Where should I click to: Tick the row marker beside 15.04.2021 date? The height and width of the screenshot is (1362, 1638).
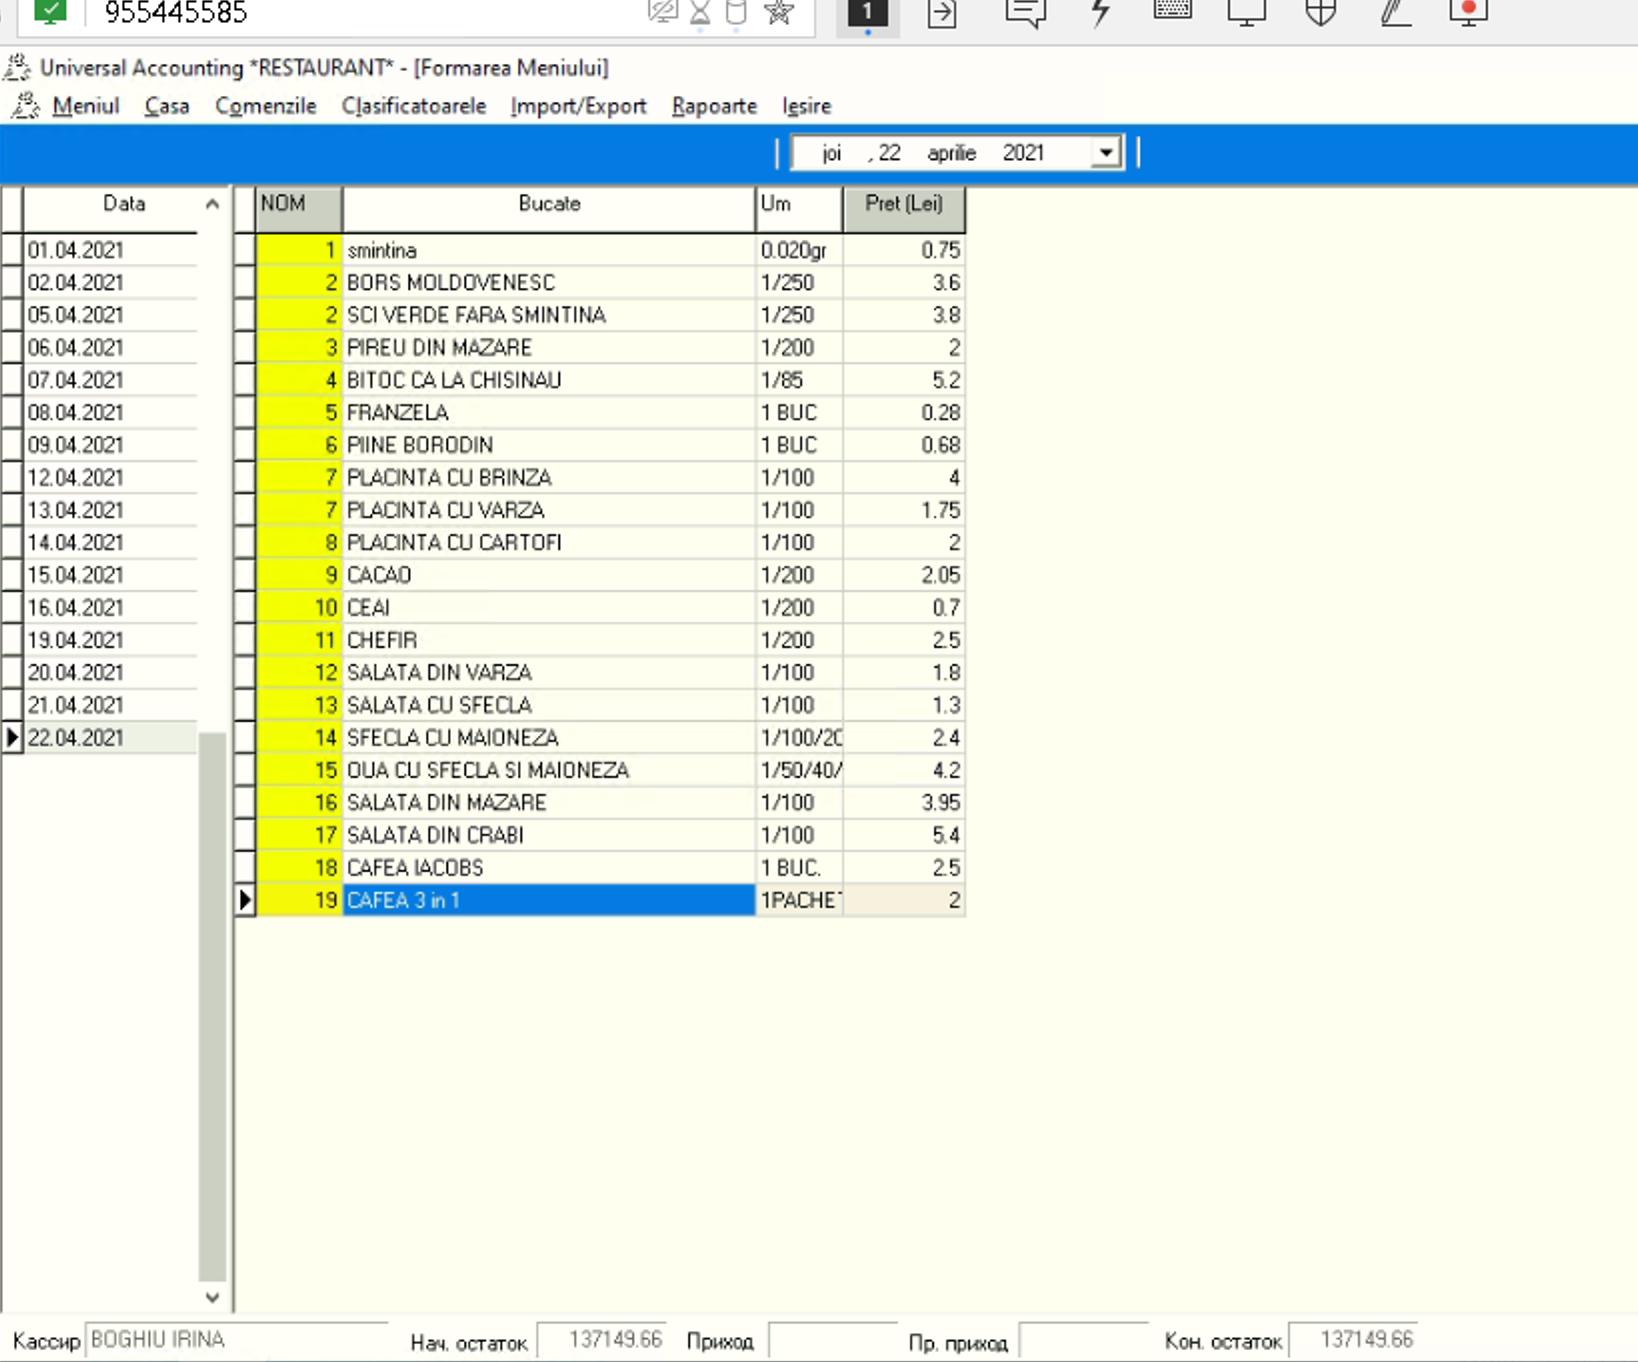point(12,575)
